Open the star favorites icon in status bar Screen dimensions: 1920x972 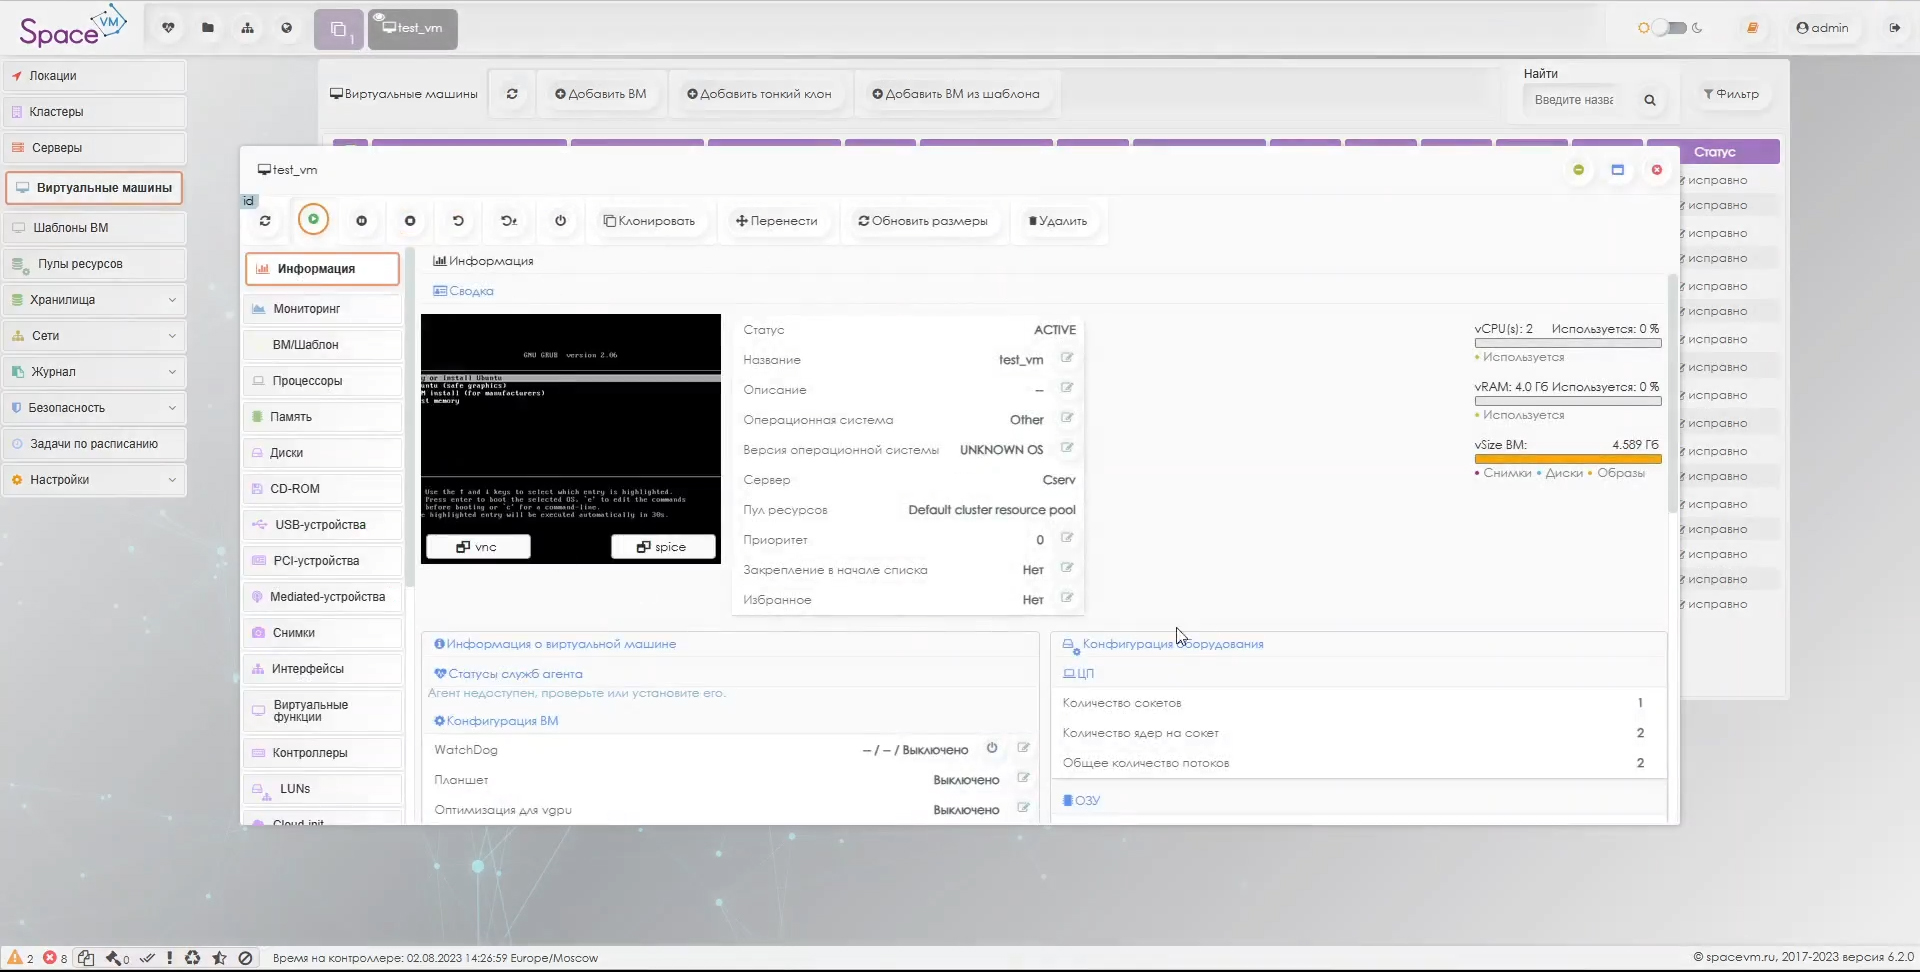pos(219,958)
